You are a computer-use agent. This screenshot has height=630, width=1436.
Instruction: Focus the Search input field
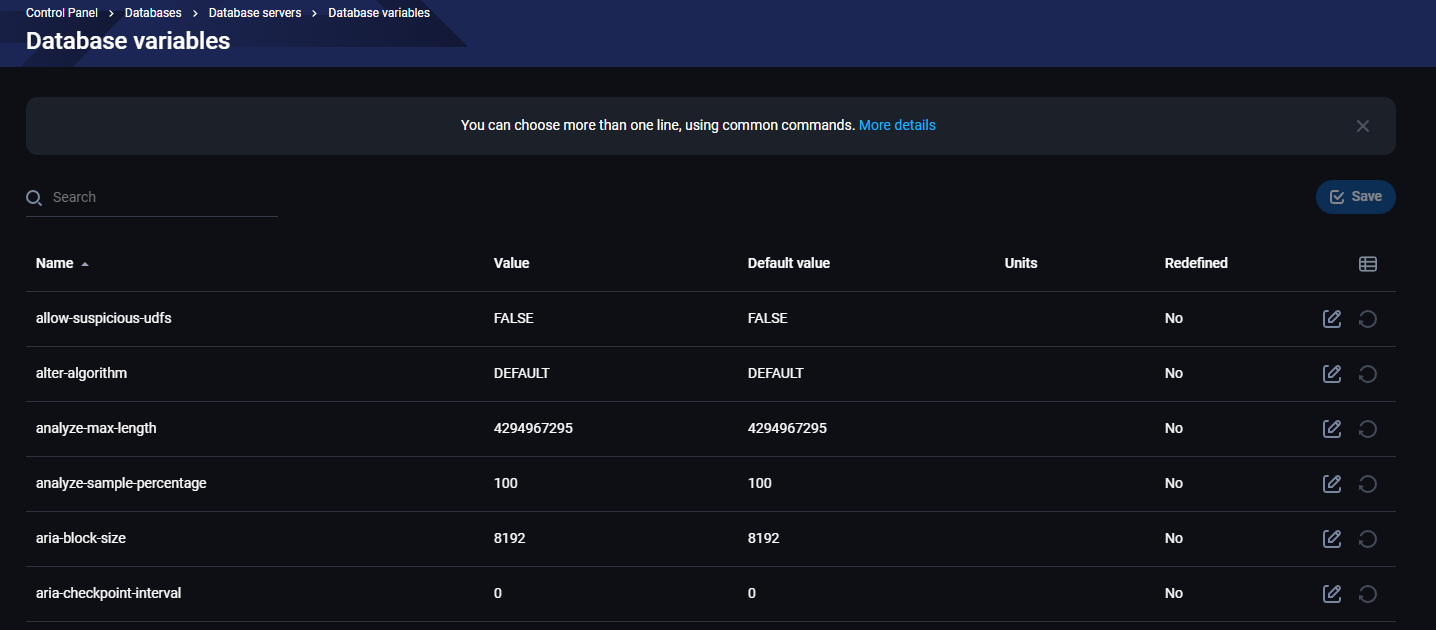[x=160, y=197]
